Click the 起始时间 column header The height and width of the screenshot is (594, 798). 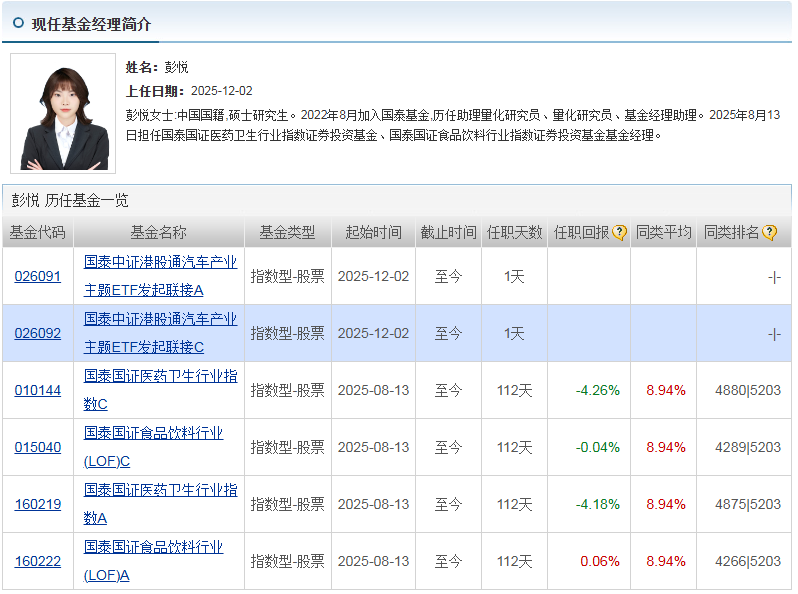374,233
